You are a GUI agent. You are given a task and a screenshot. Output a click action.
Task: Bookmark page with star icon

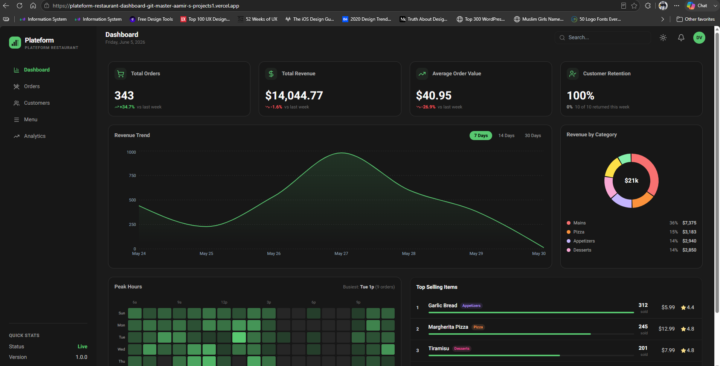pos(634,6)
